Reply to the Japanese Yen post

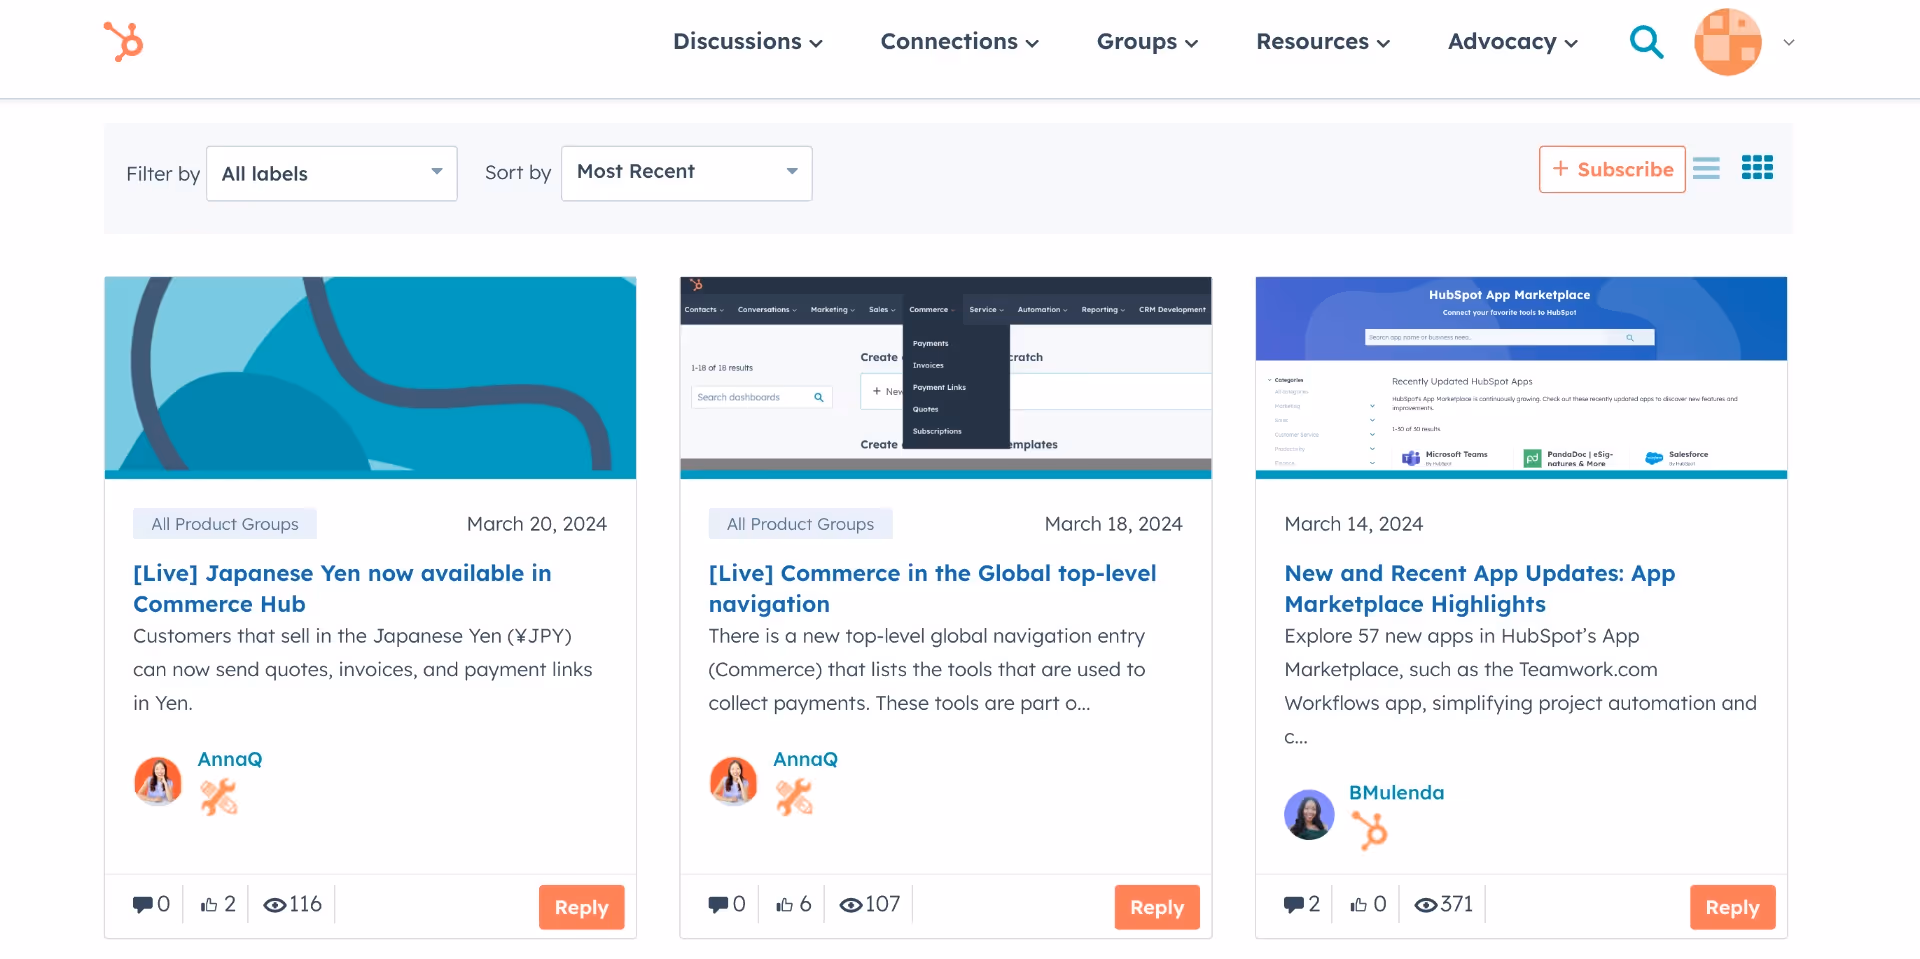click(582, 907)
